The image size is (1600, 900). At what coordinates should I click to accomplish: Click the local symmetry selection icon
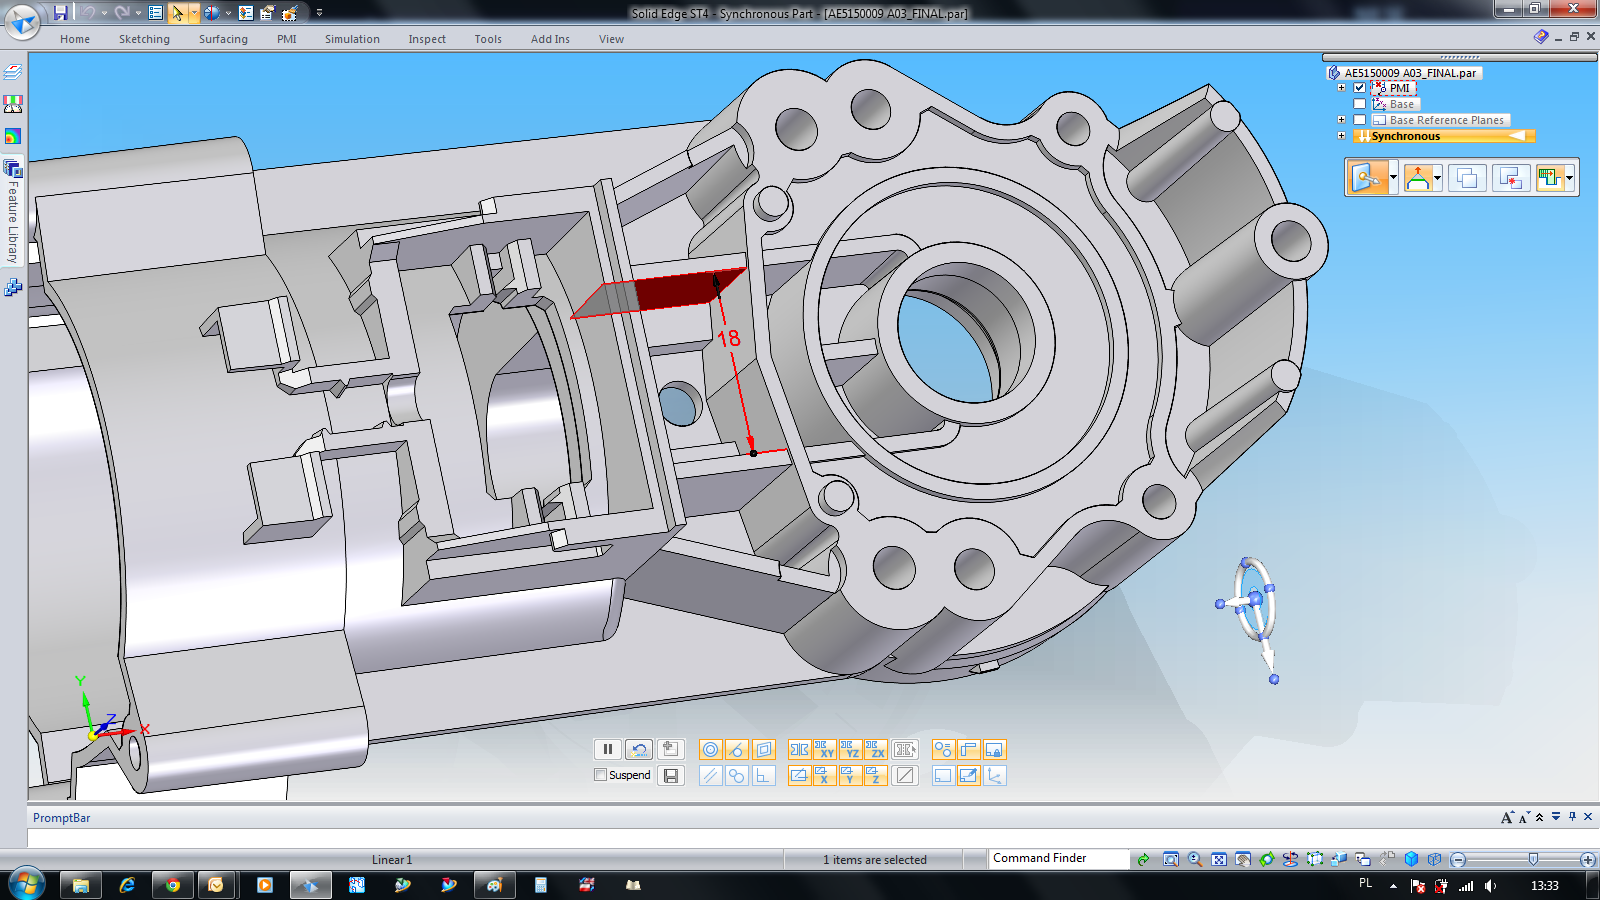click(905, 749)
